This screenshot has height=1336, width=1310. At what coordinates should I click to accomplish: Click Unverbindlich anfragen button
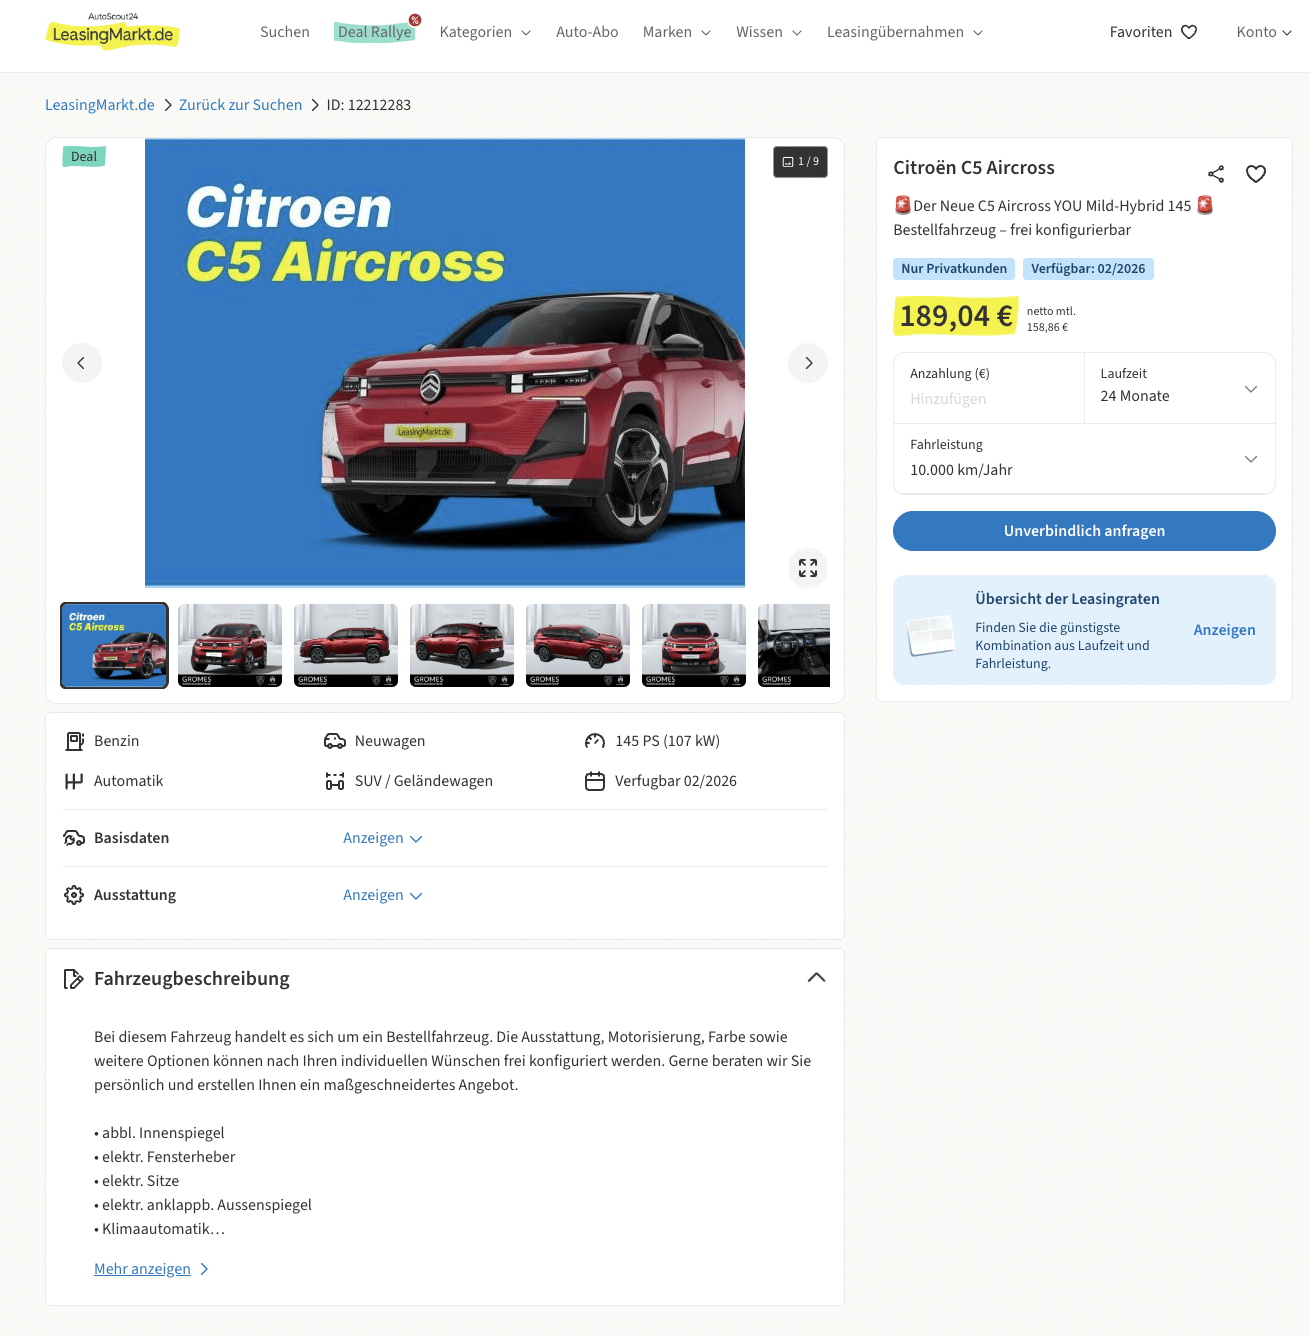[1084, 531]
